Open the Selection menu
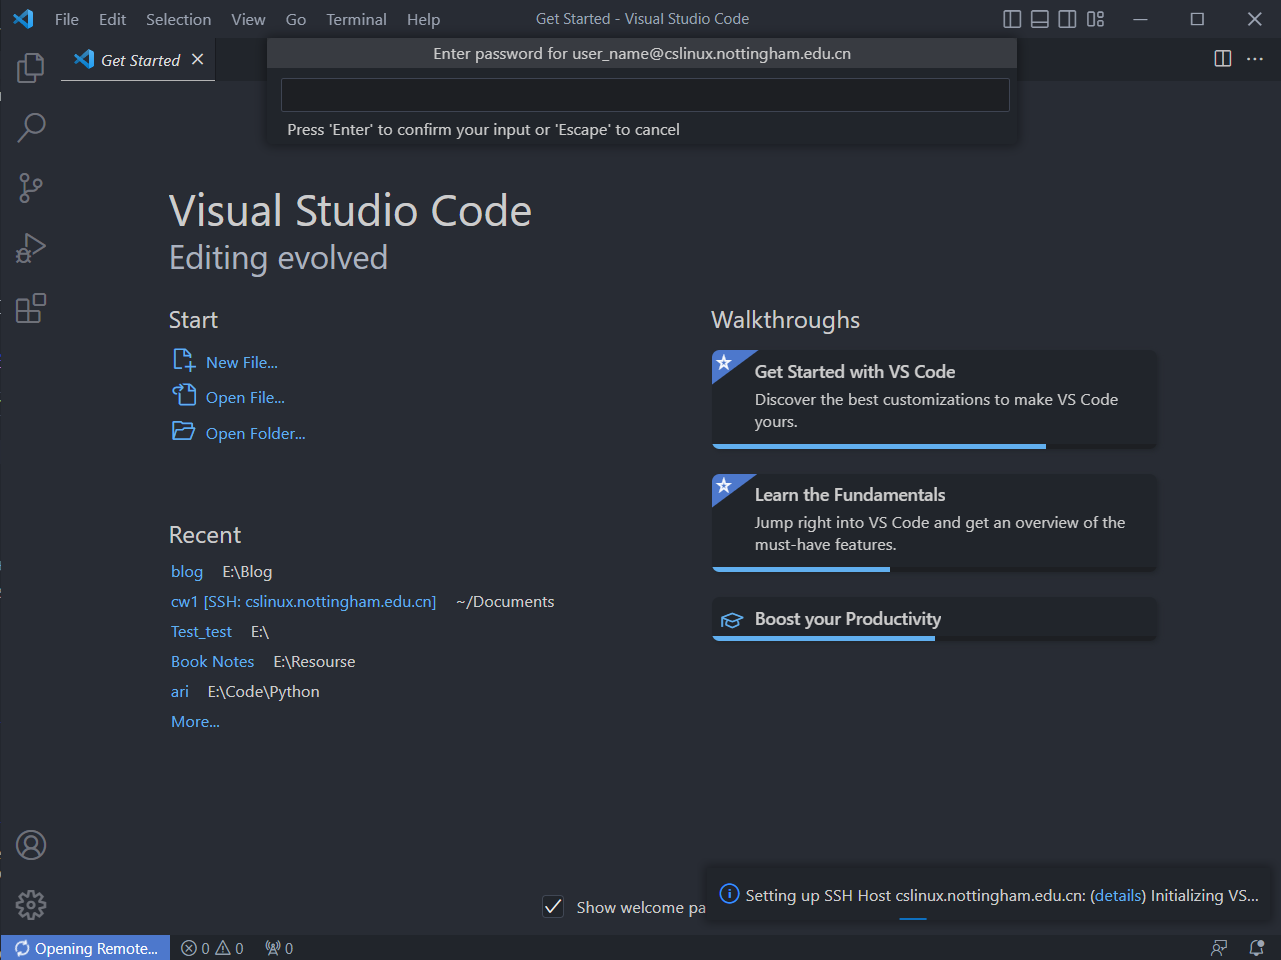Image resolution: width=1281 pixels, height=960 pixels. (179, 19)
